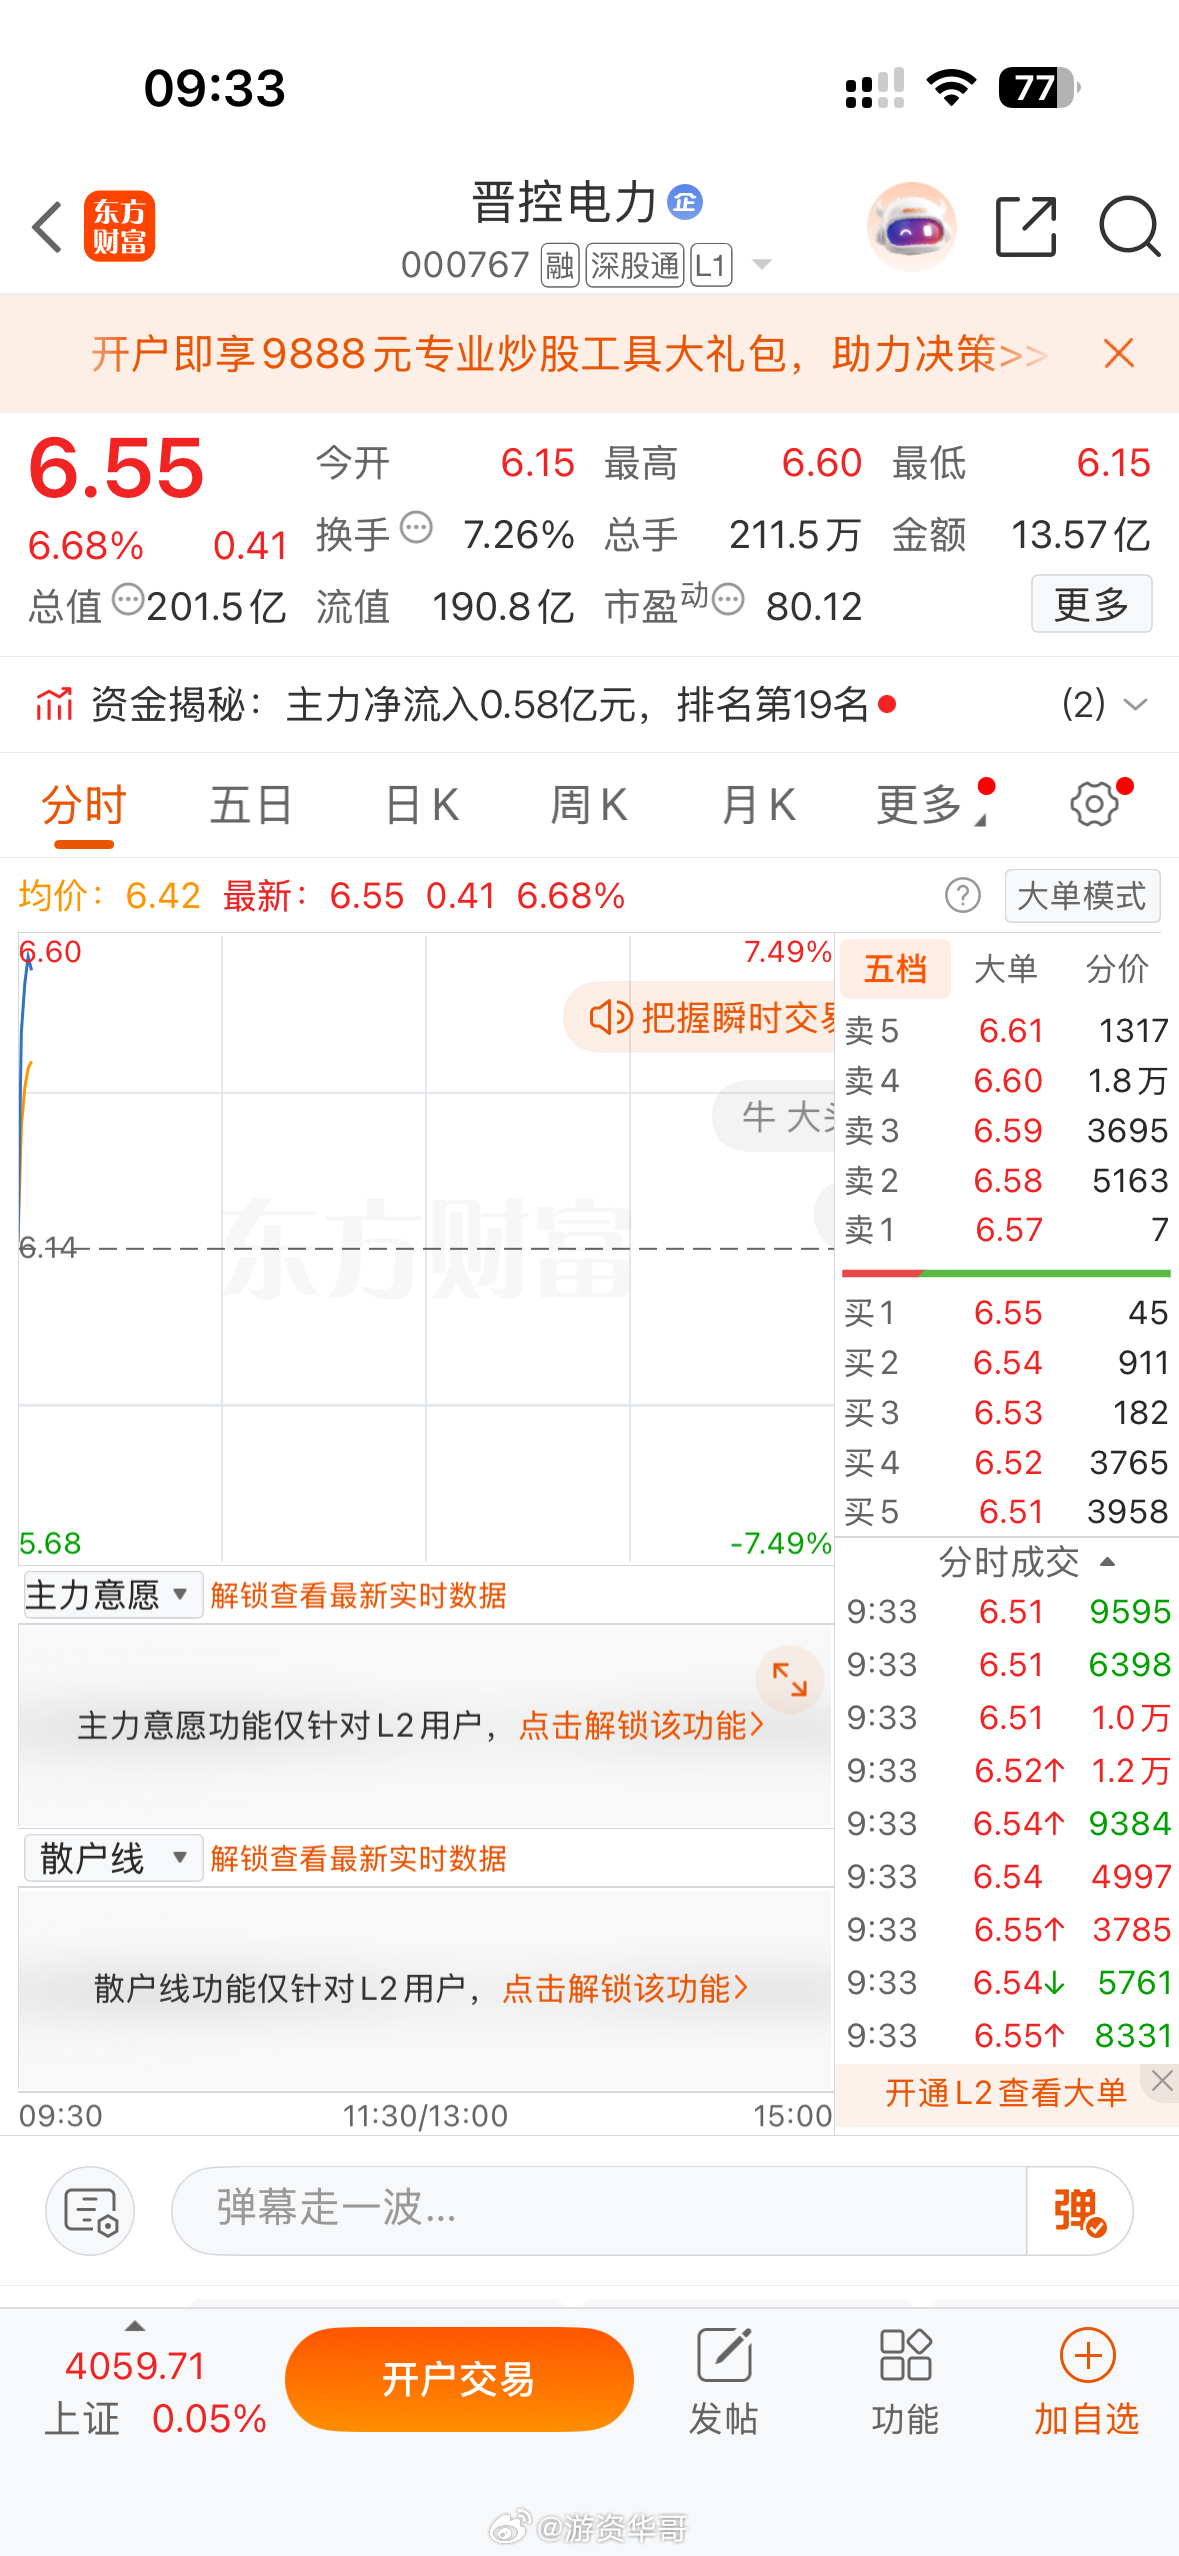The image size is (1179, 2556).
Task: Open the 散户线 indicator dropdown
Action: (113, 1858)
